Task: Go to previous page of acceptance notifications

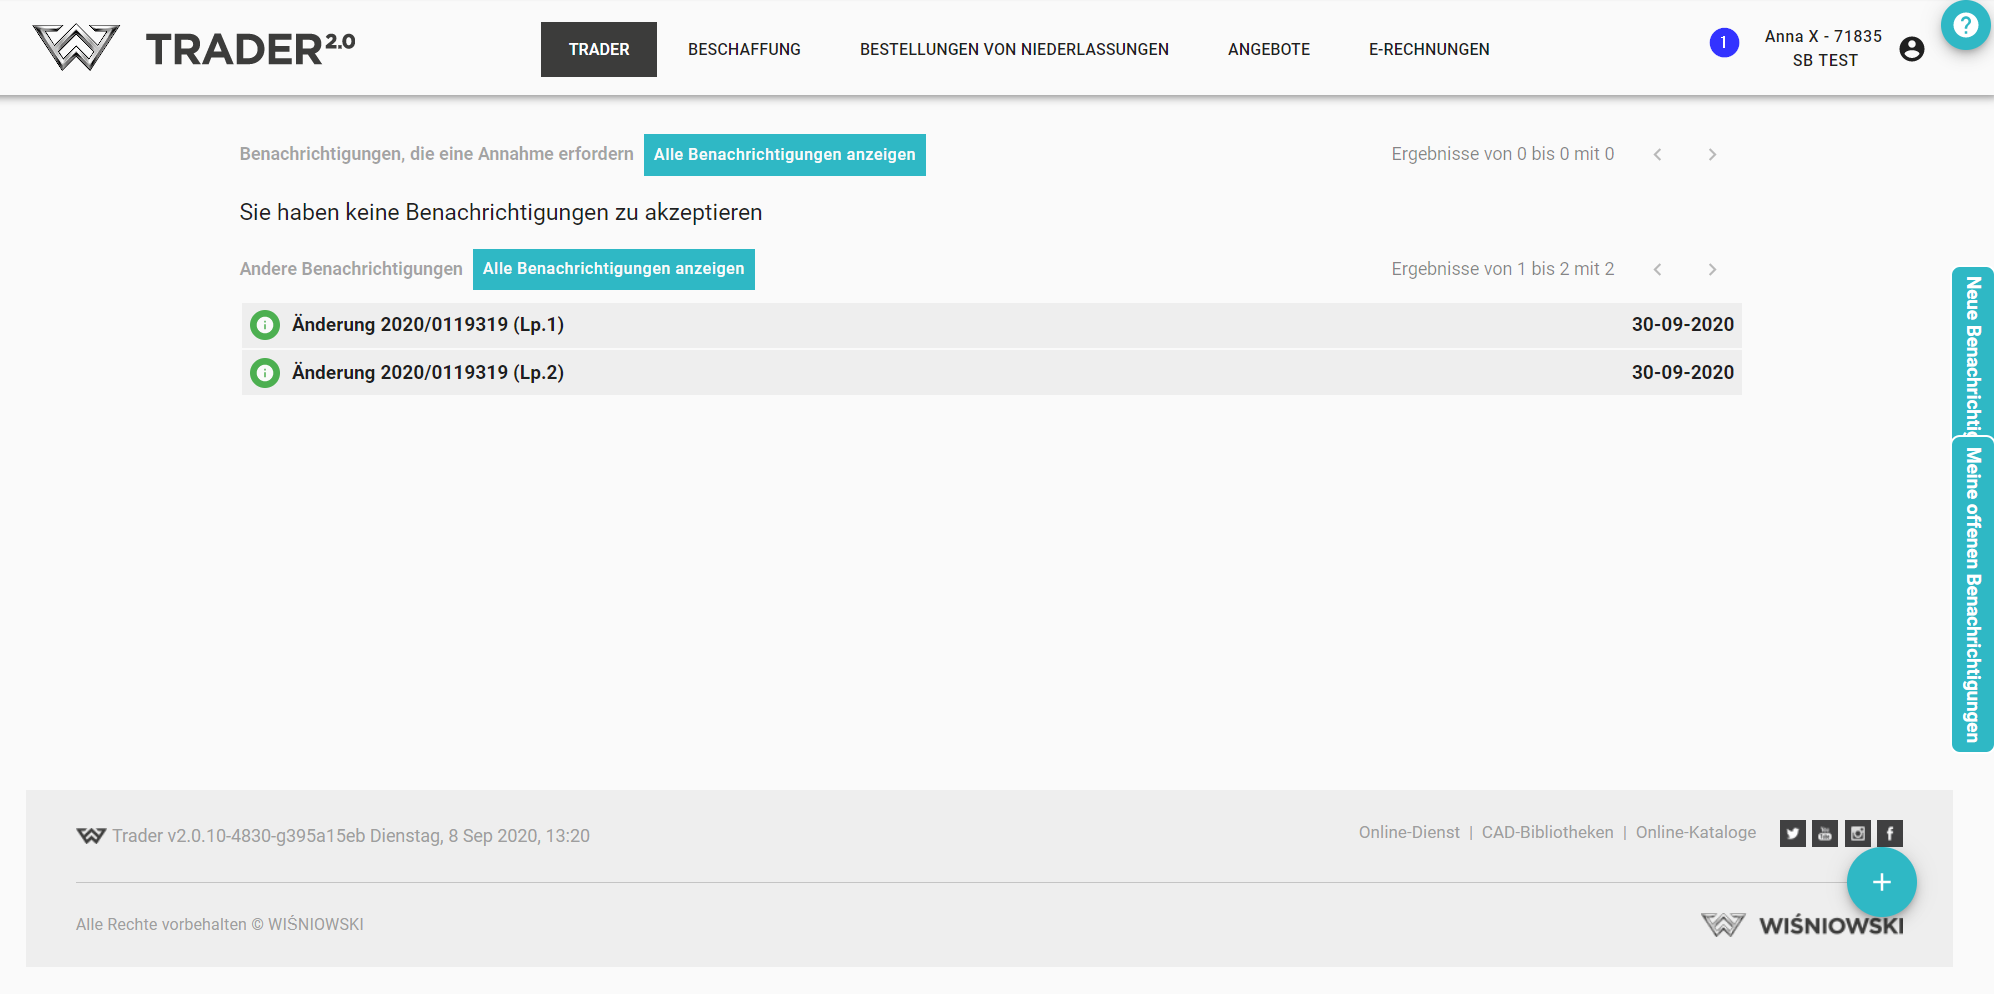Action: [x=1657, y=155]
